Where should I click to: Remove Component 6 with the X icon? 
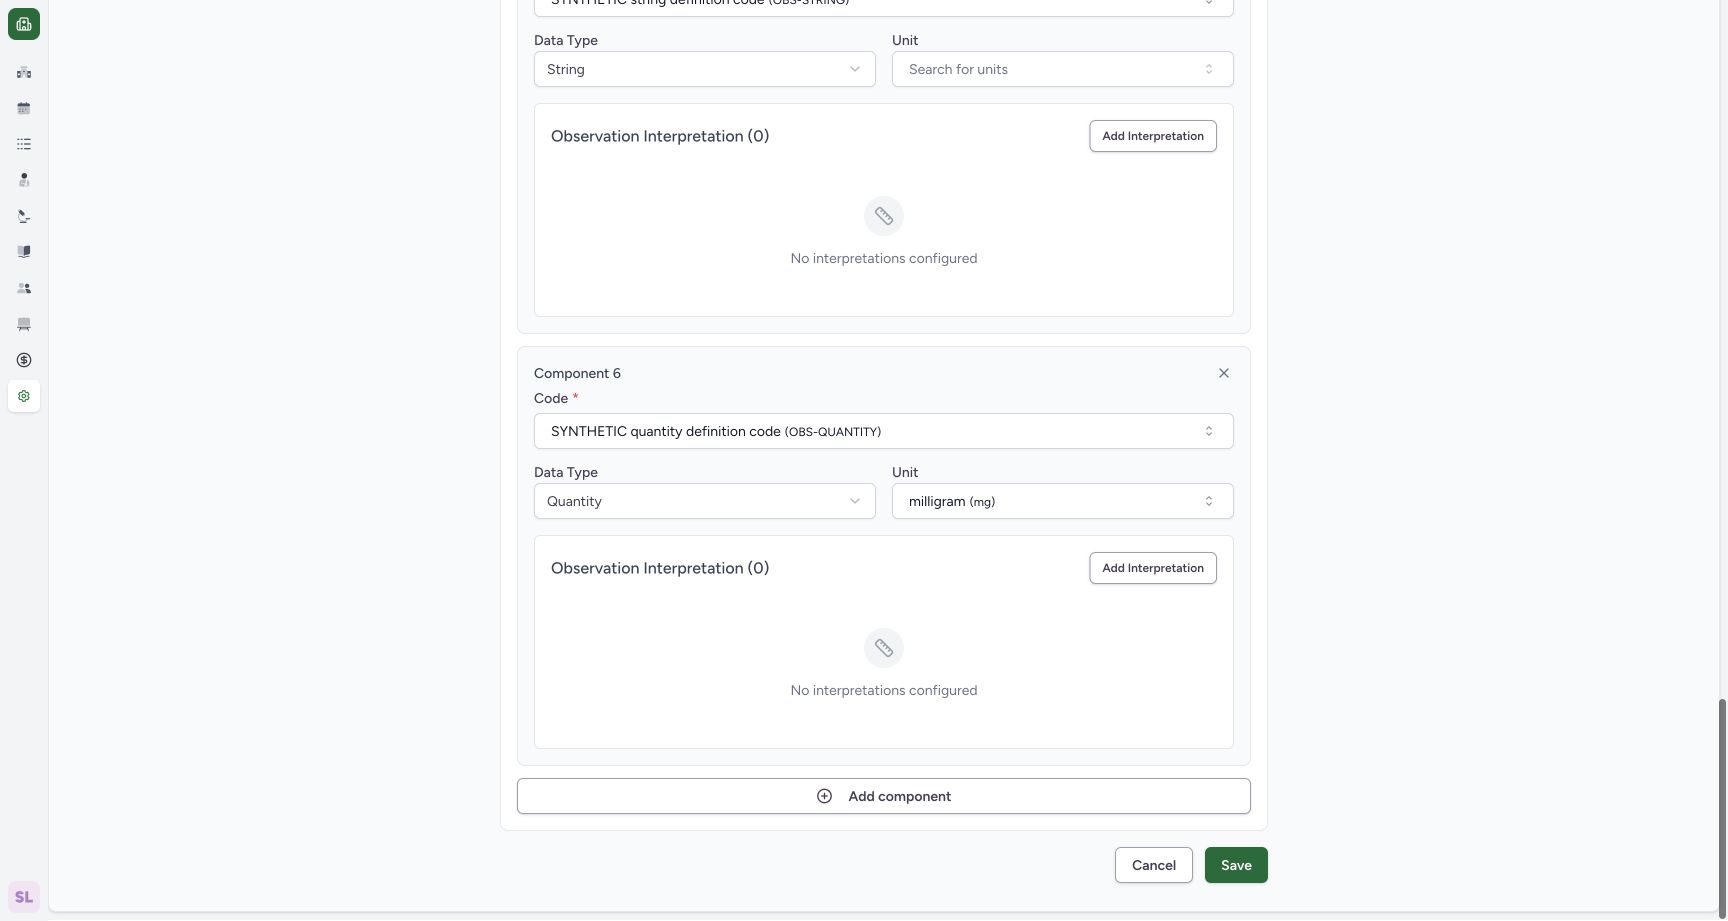1224,373
